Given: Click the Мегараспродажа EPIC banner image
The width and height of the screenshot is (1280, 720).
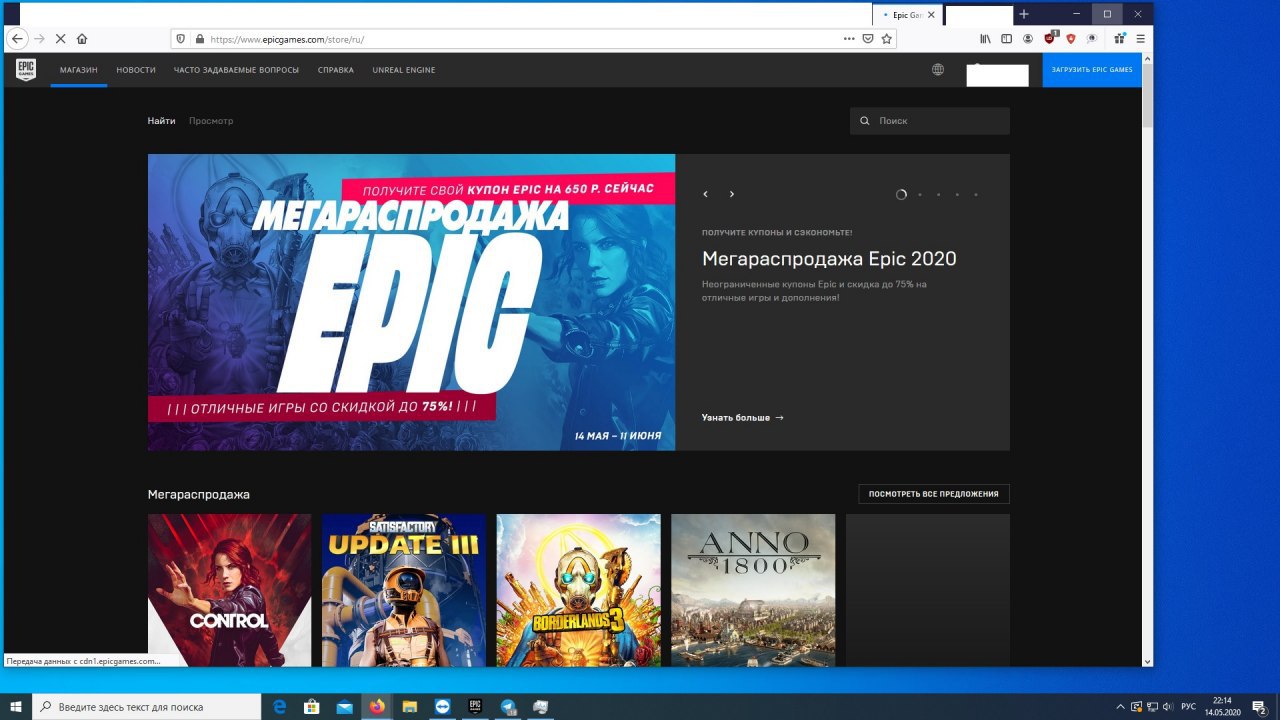Looking at the screenshot, I should [x=411, y=302].
